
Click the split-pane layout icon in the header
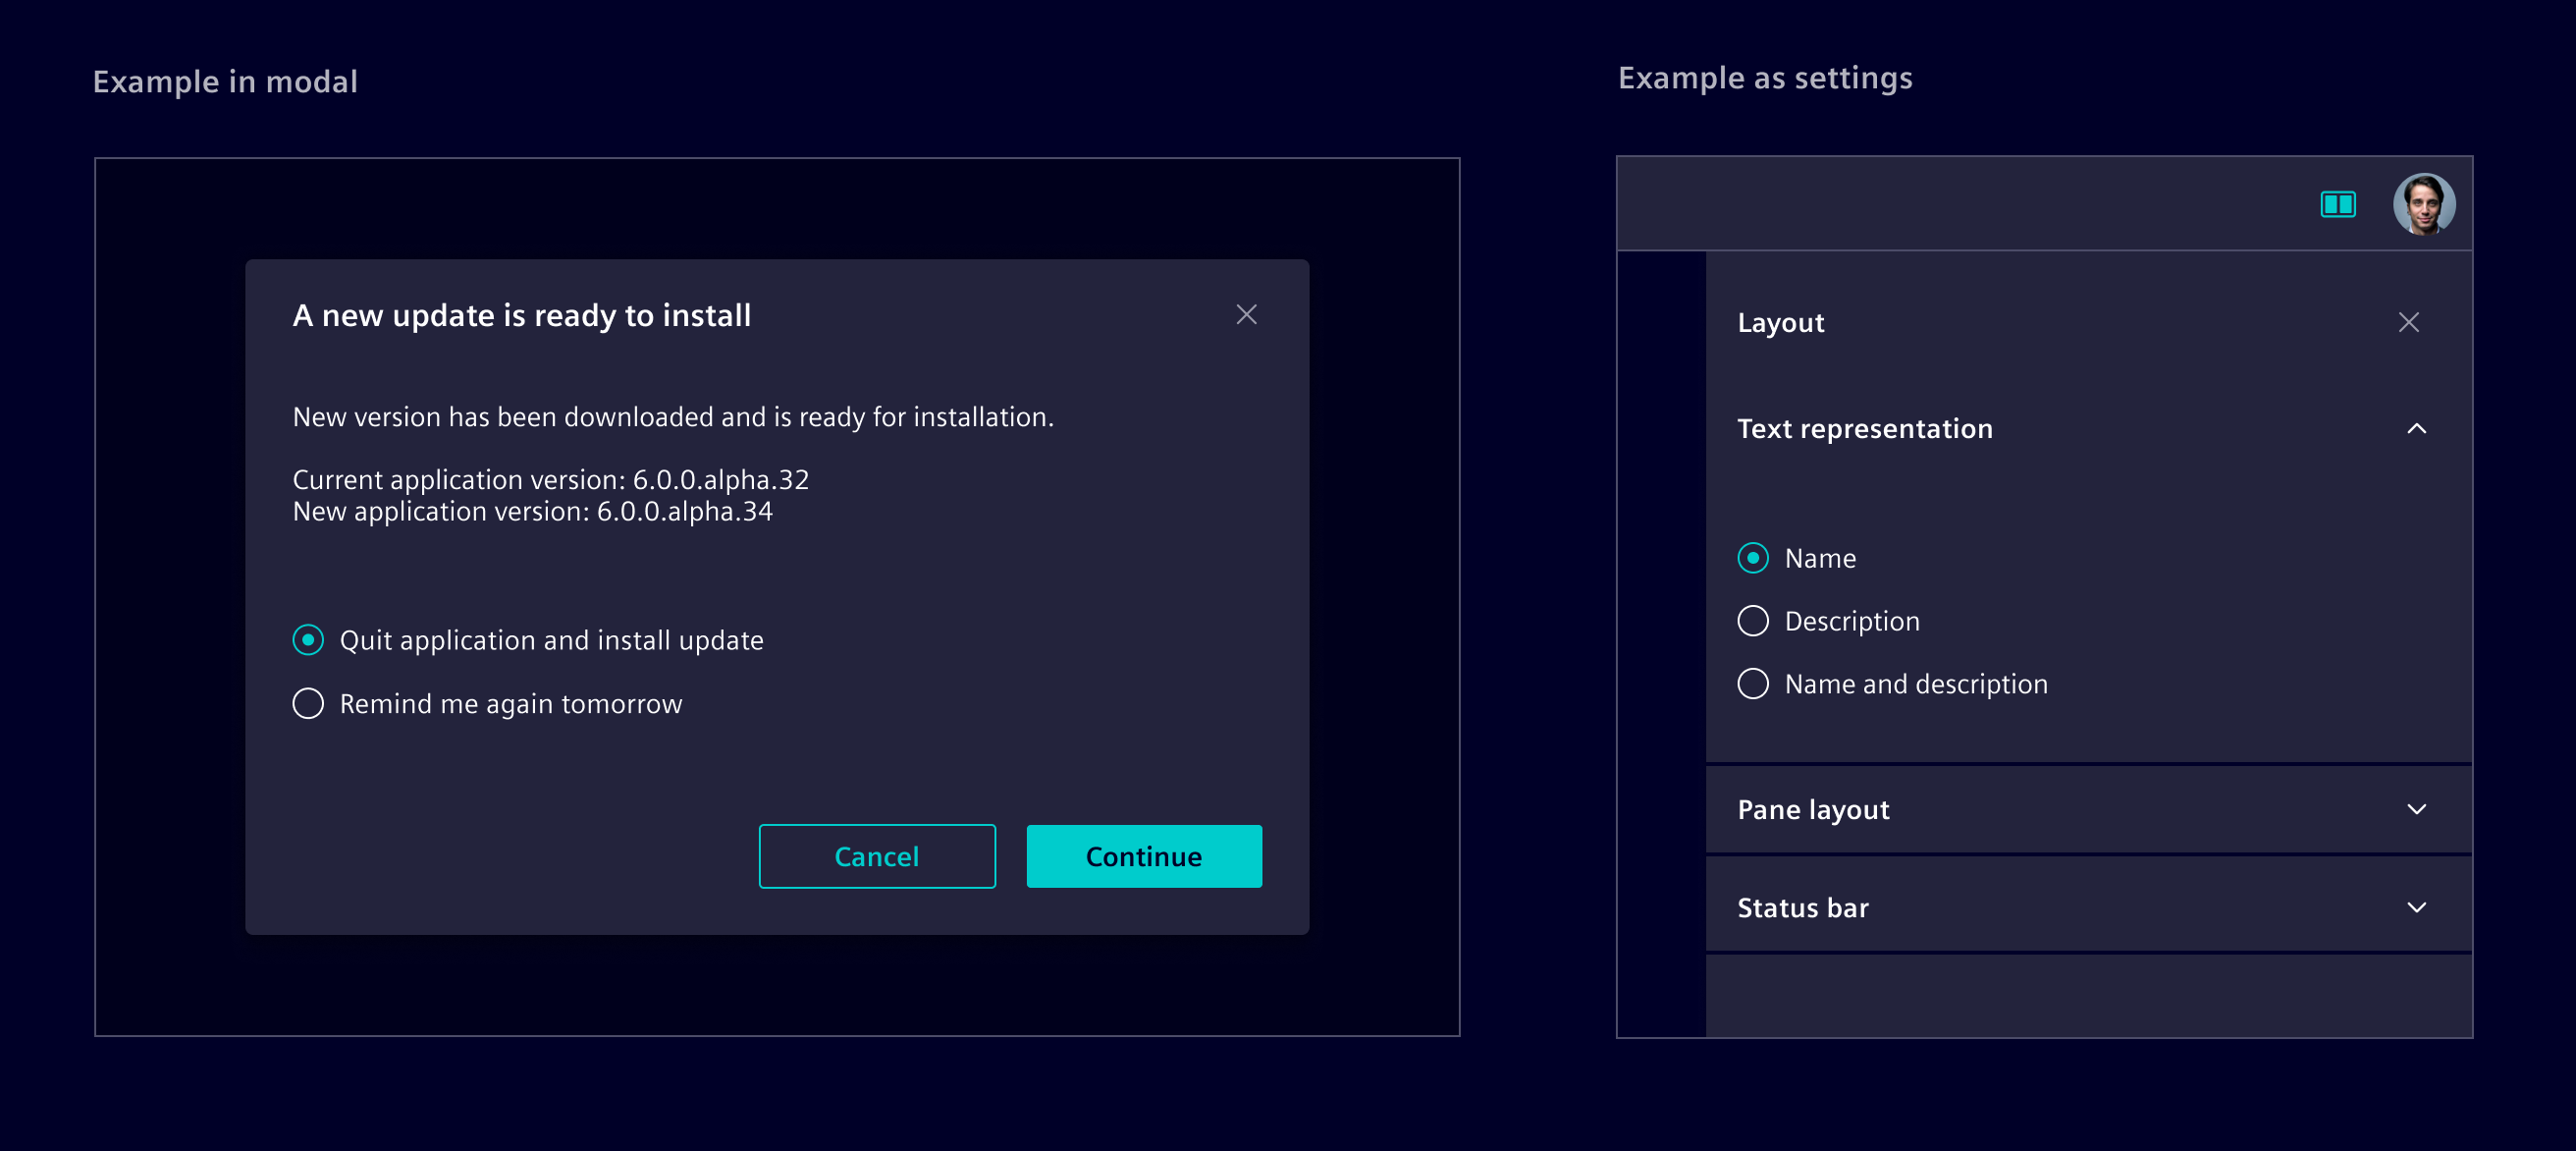[2338, 204]
